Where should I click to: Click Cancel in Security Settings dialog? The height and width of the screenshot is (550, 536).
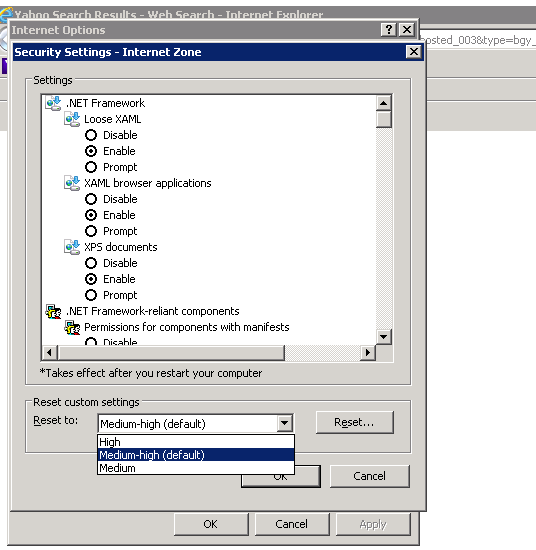tap(370, 476)
